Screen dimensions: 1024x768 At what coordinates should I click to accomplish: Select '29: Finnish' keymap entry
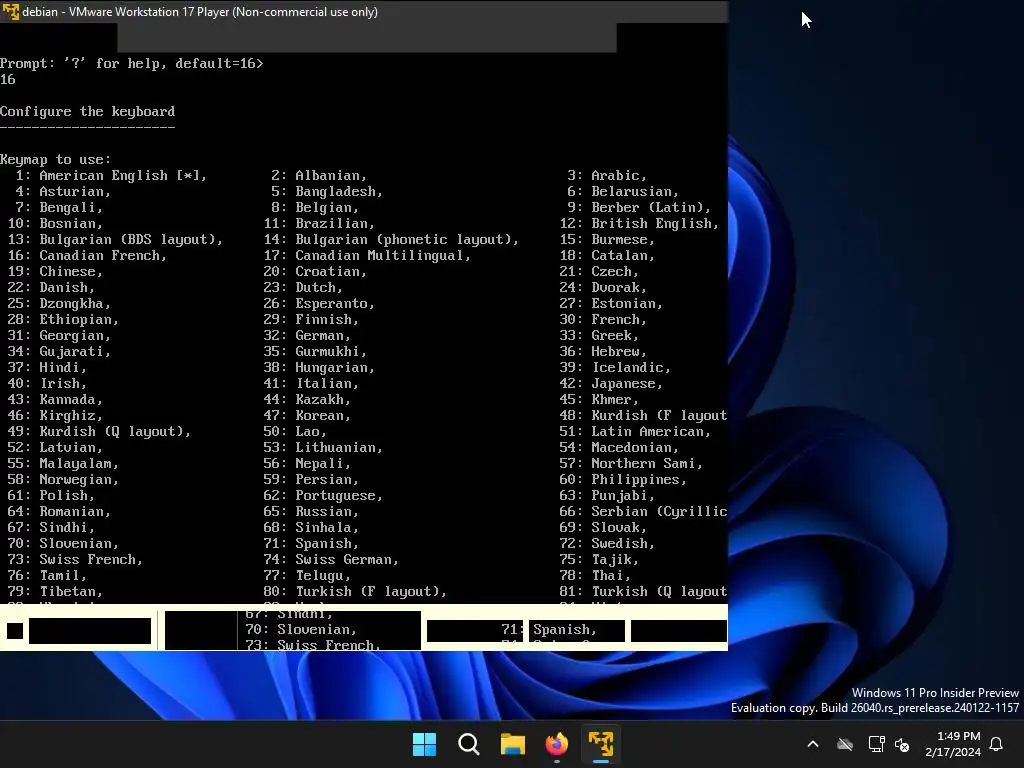pyautogui.click(x=312, y=319)
